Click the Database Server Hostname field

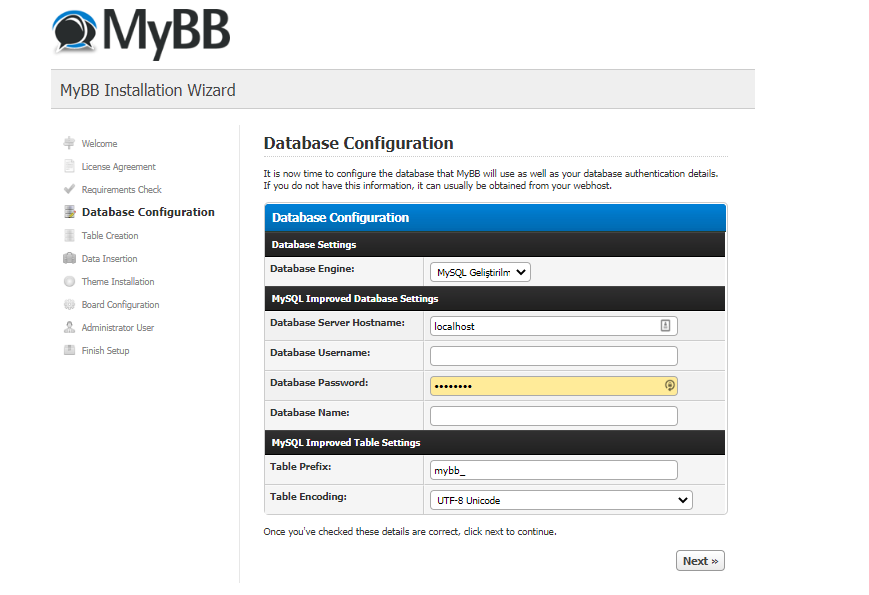(x=554, y=326)
